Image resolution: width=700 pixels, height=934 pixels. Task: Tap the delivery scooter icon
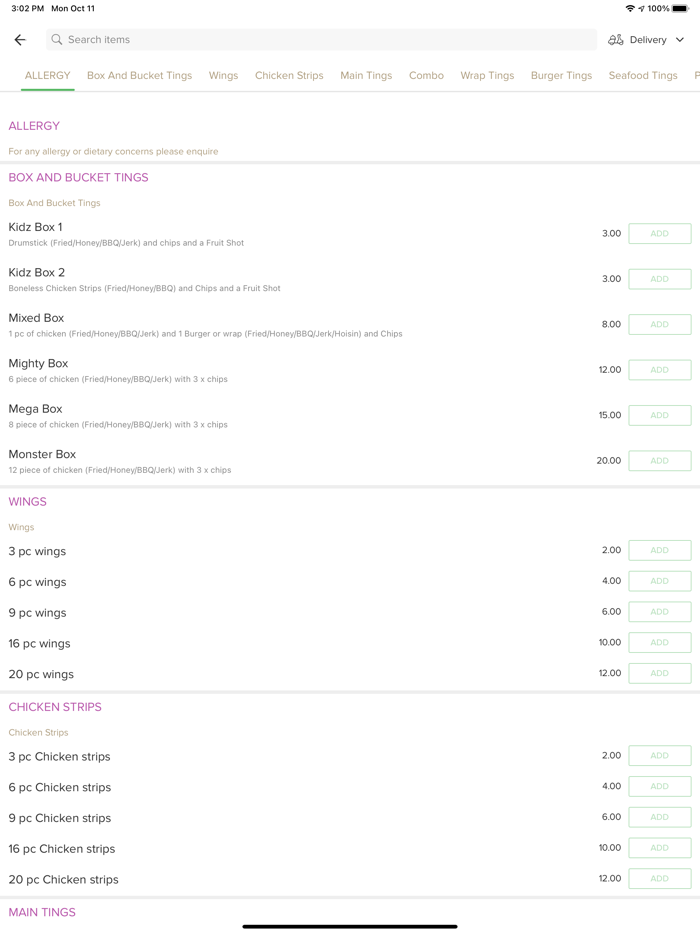pos(616,40)
